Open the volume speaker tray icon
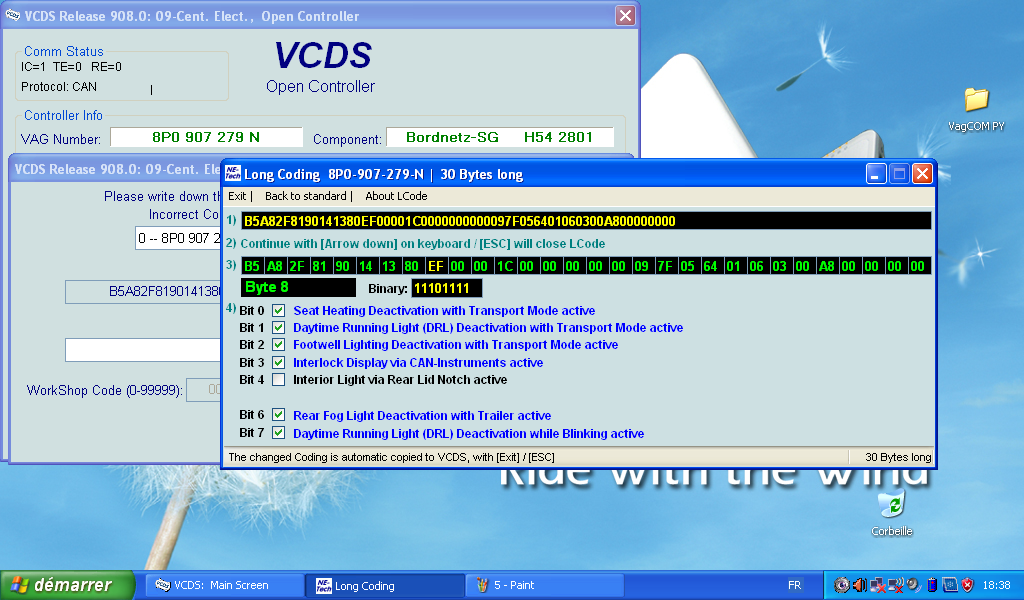 (860, 585)
